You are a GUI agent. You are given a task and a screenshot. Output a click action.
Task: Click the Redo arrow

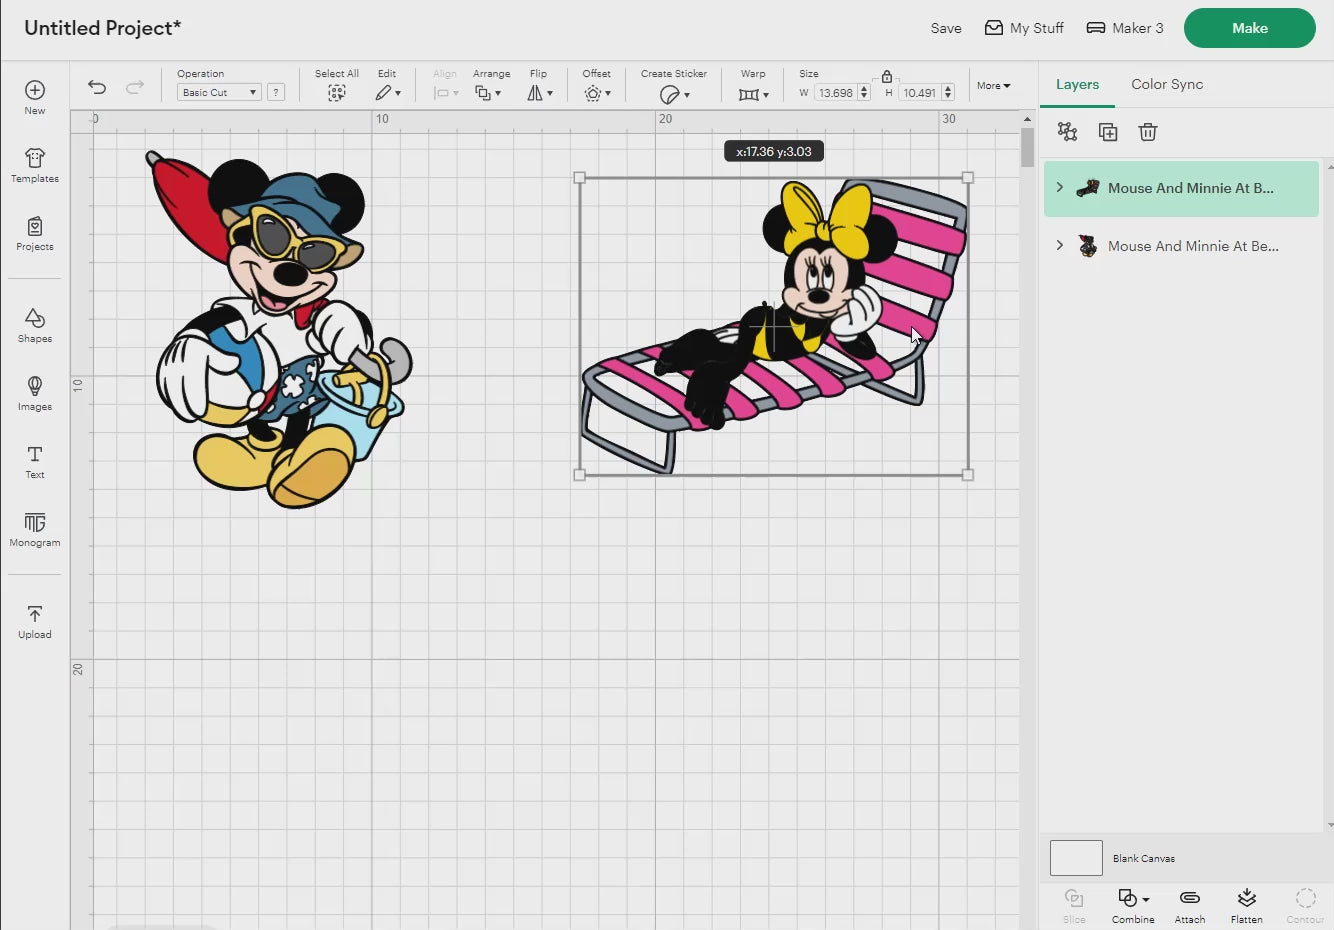135,87
